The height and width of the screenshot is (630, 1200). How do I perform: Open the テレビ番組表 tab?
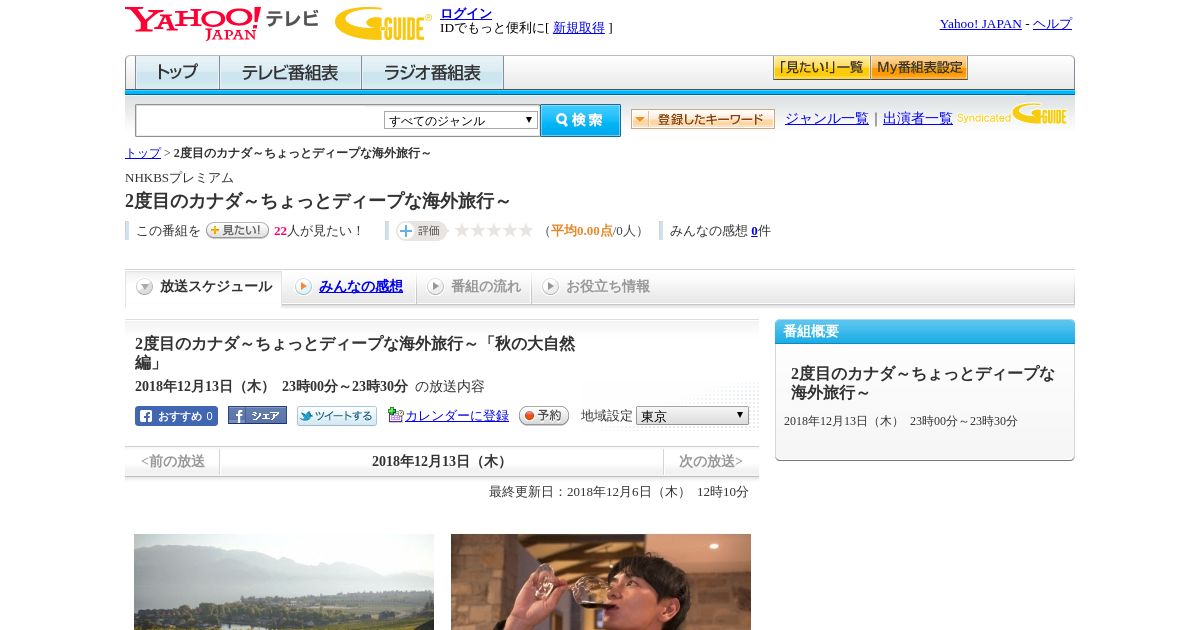click(290, 73)
